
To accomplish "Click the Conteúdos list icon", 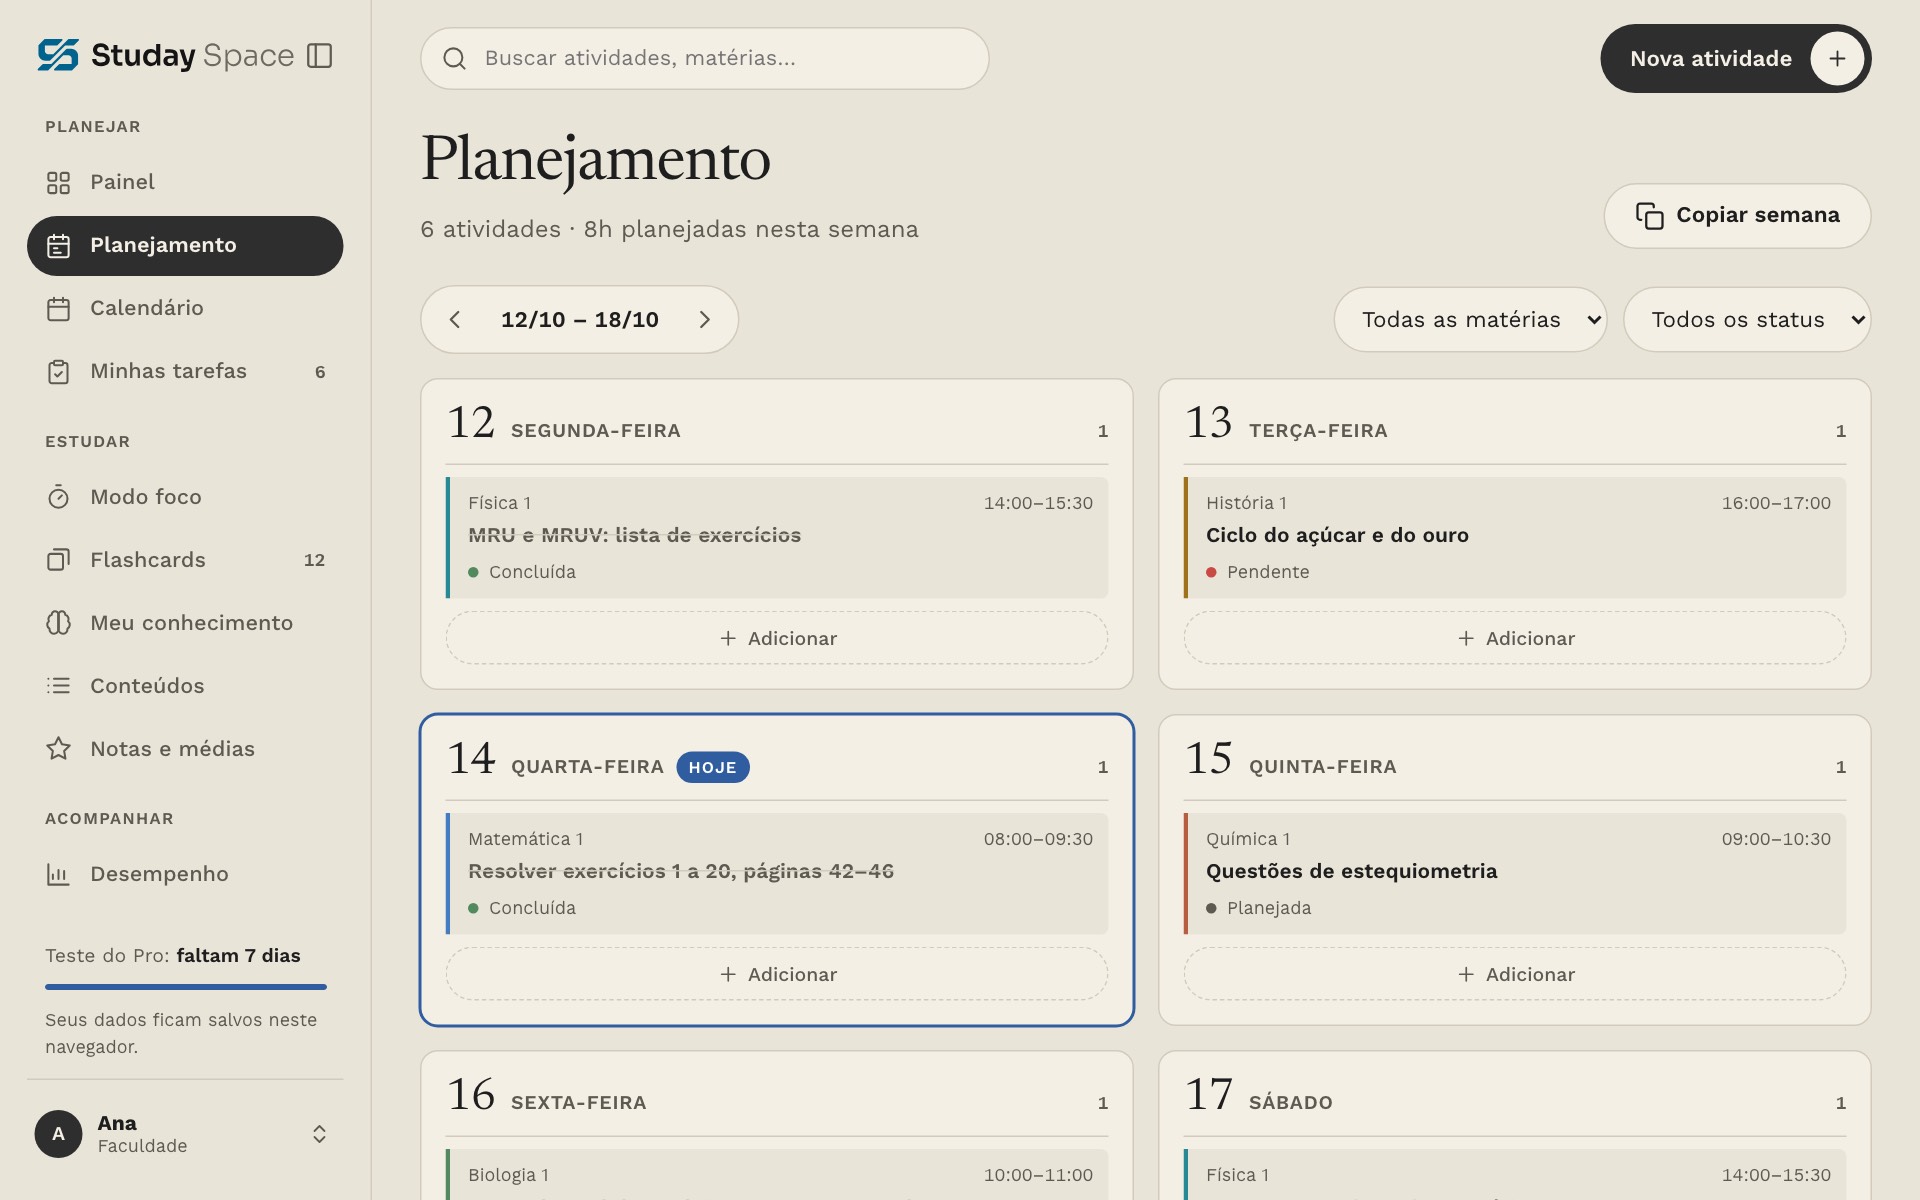I will coord(58,686).
